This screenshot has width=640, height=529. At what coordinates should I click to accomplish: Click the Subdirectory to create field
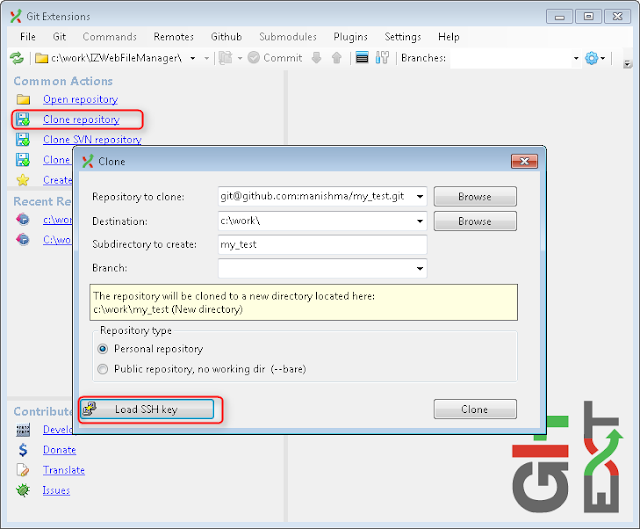(x=322, y=244)
